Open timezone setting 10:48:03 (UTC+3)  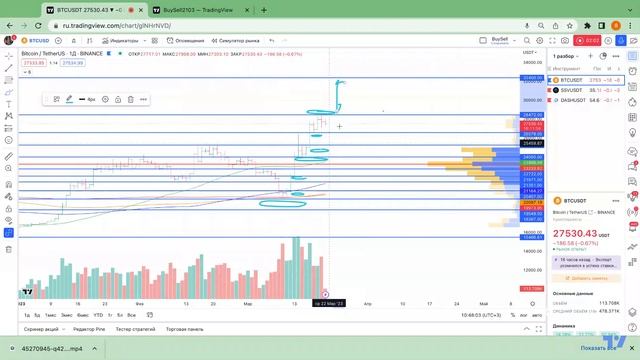[481, 315]
